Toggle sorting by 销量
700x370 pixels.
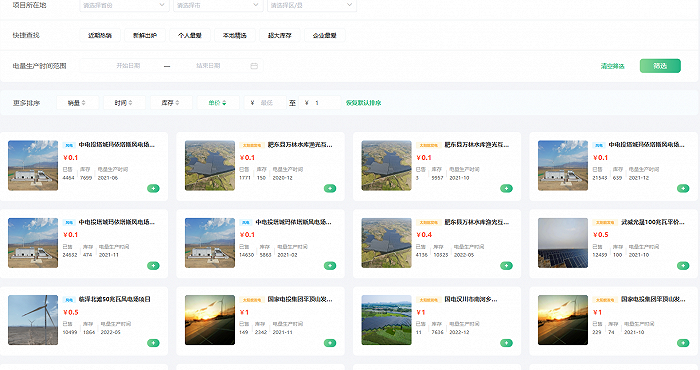click(x=77, y=103)
